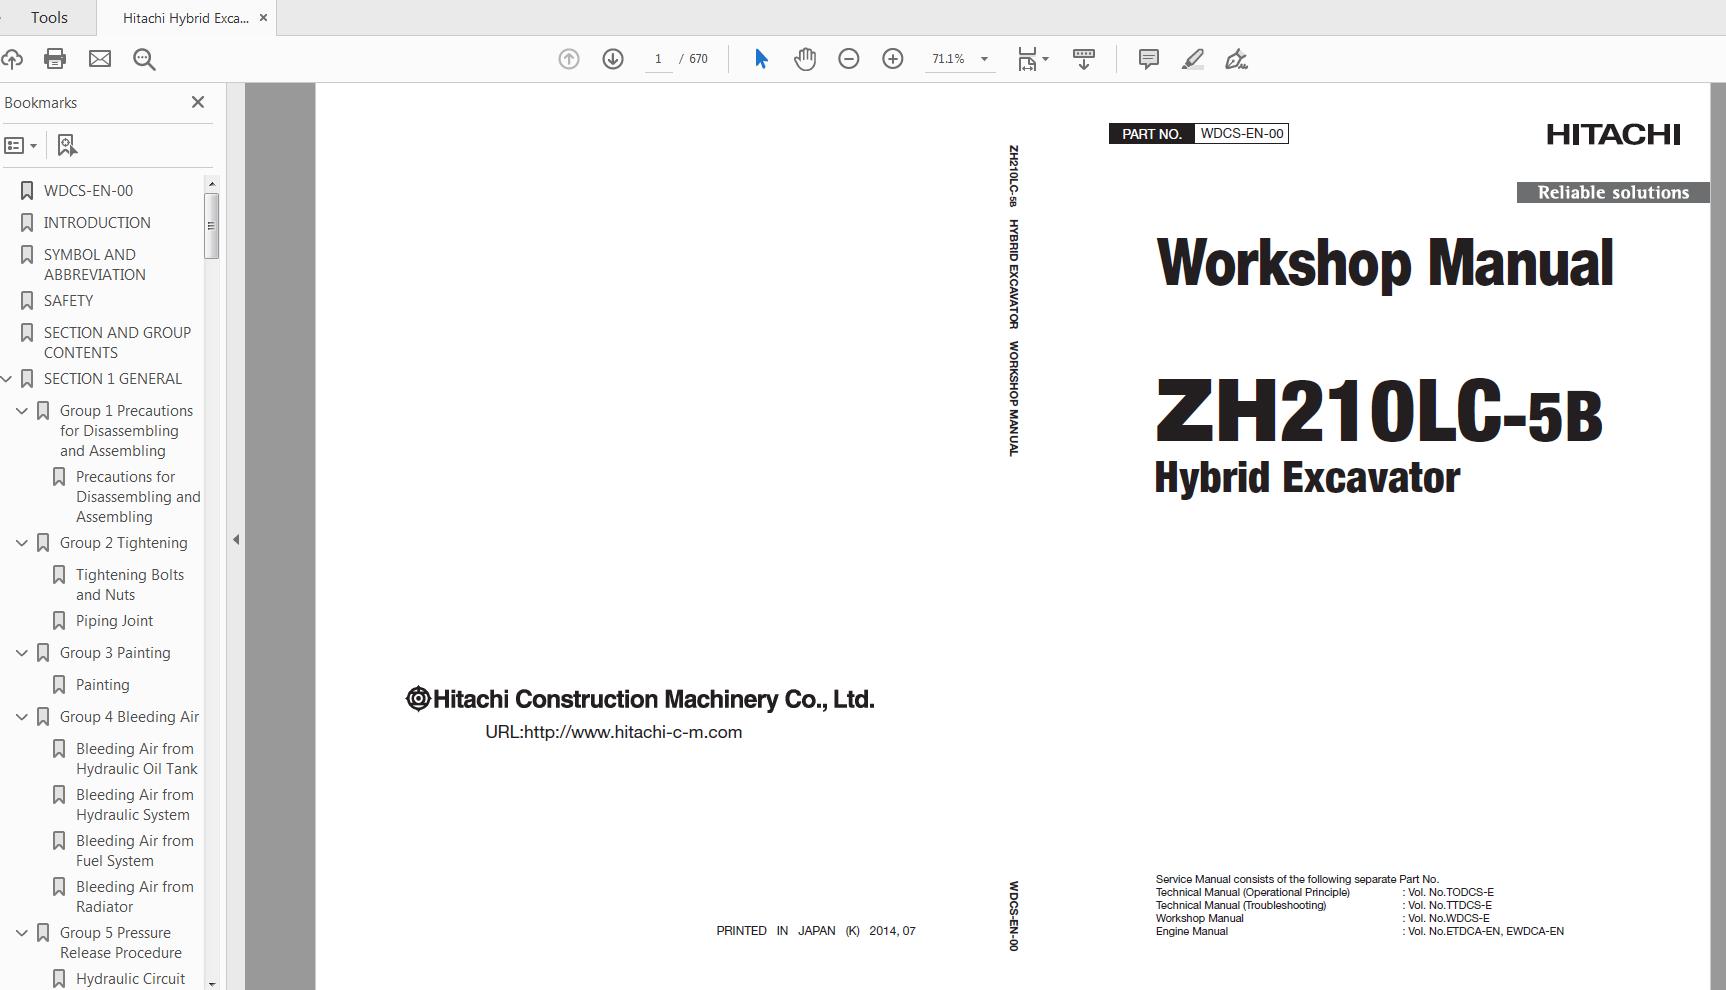Collapse Group 2 Tightening bookmark

[22, 543]
